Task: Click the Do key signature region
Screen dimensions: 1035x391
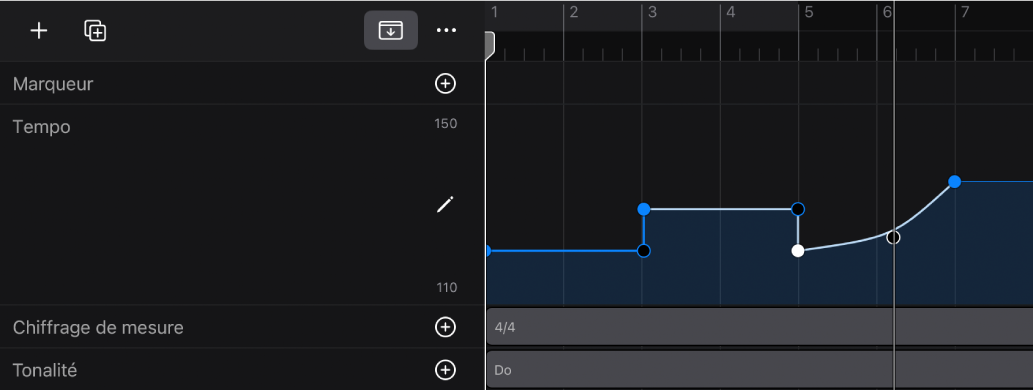Action: 760,369
